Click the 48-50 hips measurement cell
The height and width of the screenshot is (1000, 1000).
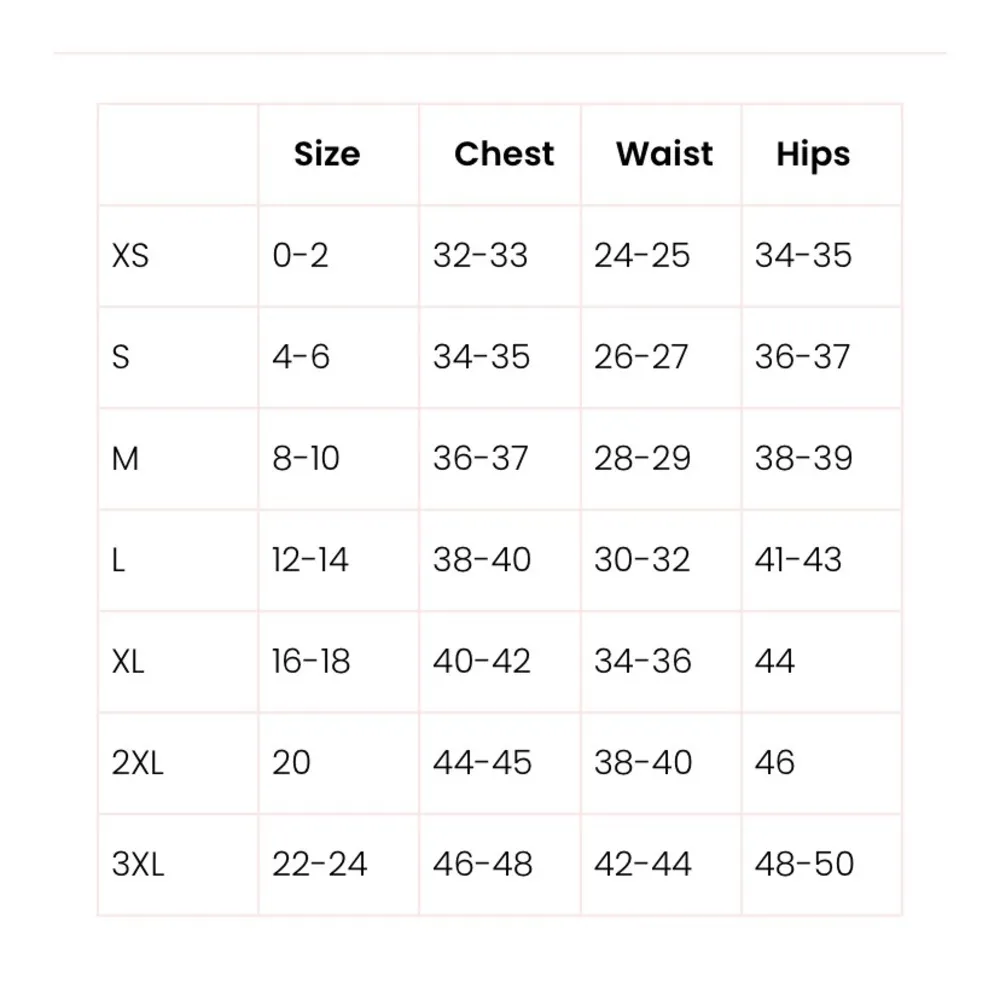click(x=804, y=865)
